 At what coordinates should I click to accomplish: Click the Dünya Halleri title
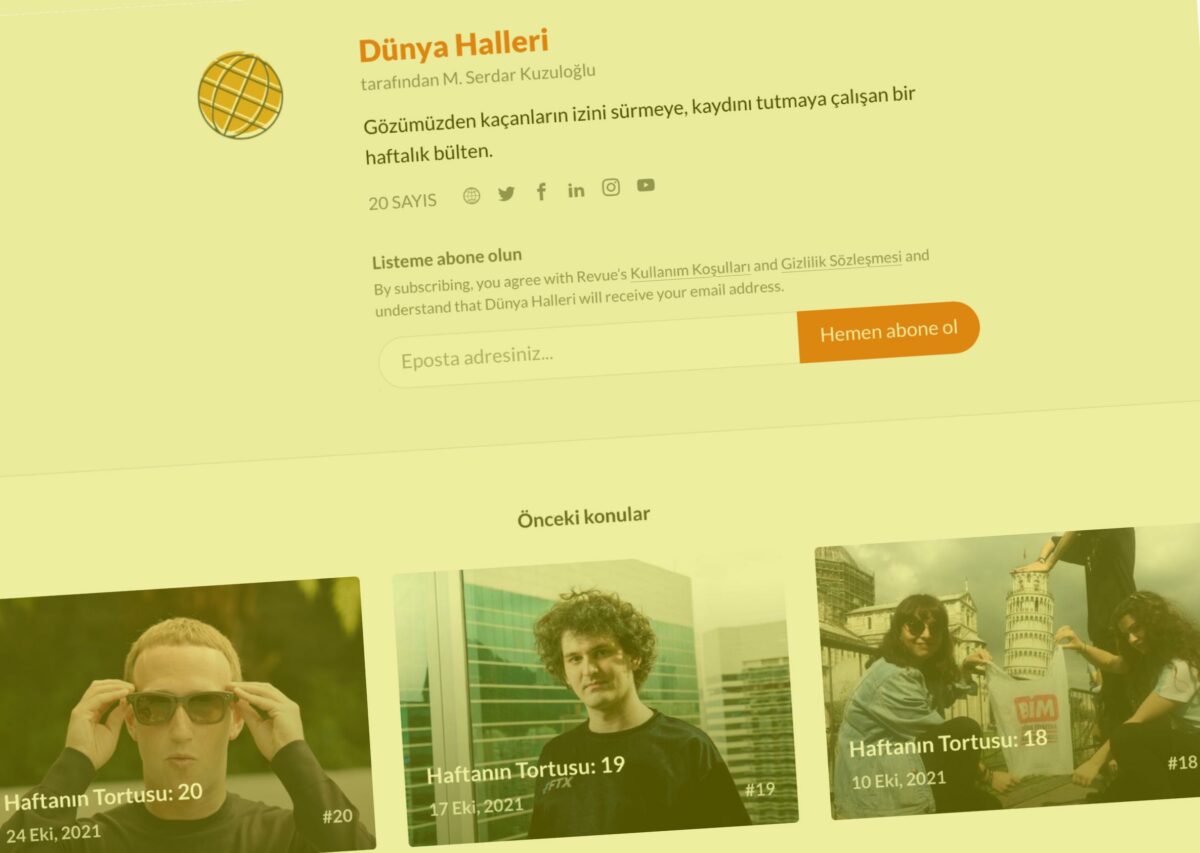[x=453, y=46]
